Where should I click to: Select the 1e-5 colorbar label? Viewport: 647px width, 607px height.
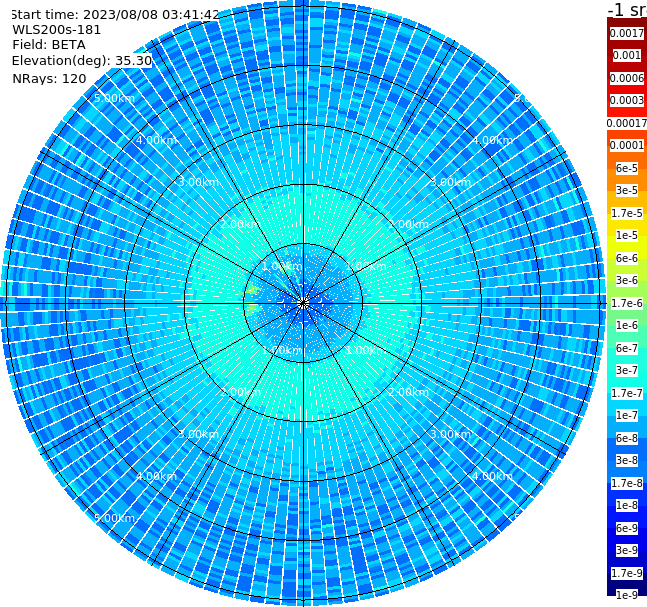[x=627, y=235]
